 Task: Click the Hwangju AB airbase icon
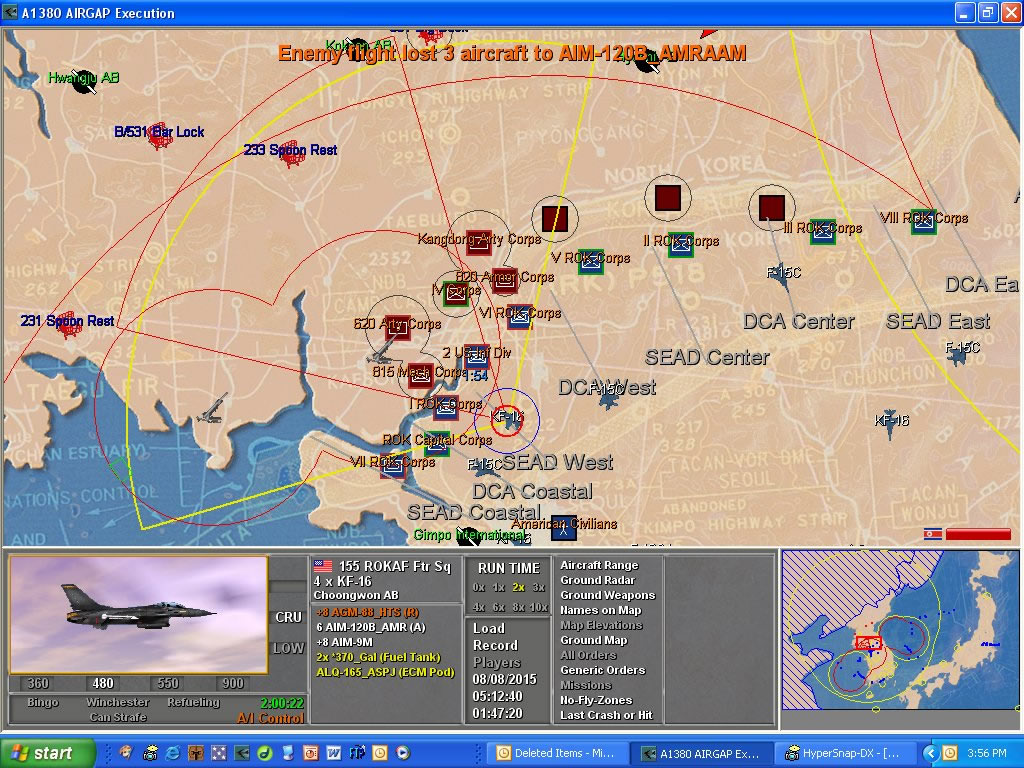[84, 84]
